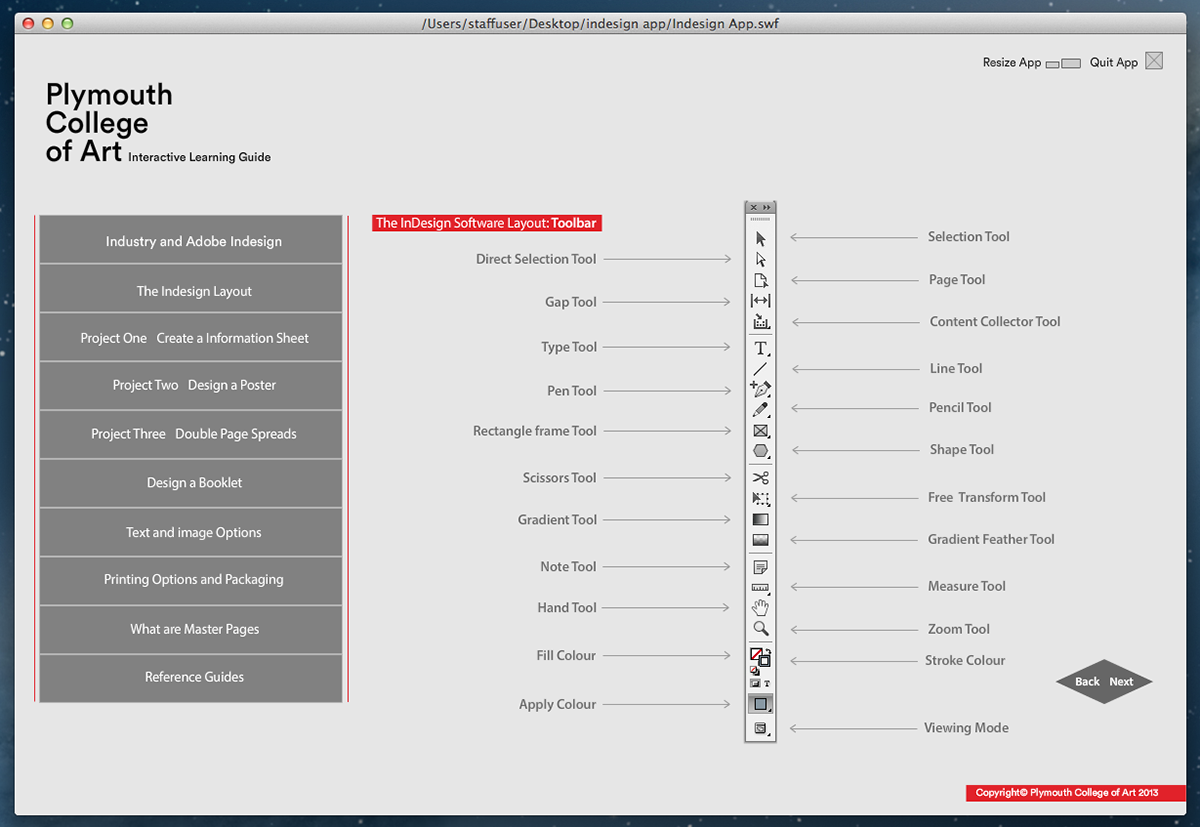
Task: Select the Measure tool ruler icon
Action: [761, 588]
